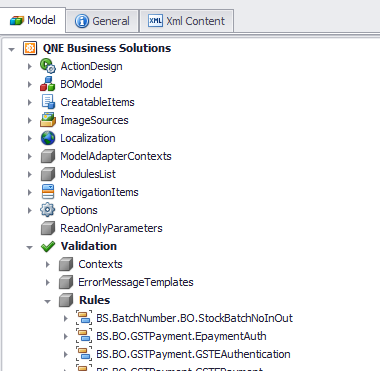
Task: Click the ImageSources picture folder icon
Action: point(48,120)
